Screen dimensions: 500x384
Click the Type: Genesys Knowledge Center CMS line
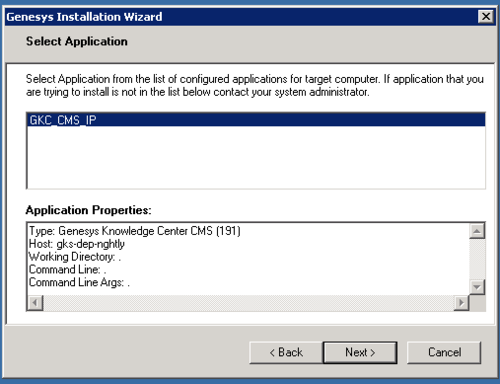135,231
